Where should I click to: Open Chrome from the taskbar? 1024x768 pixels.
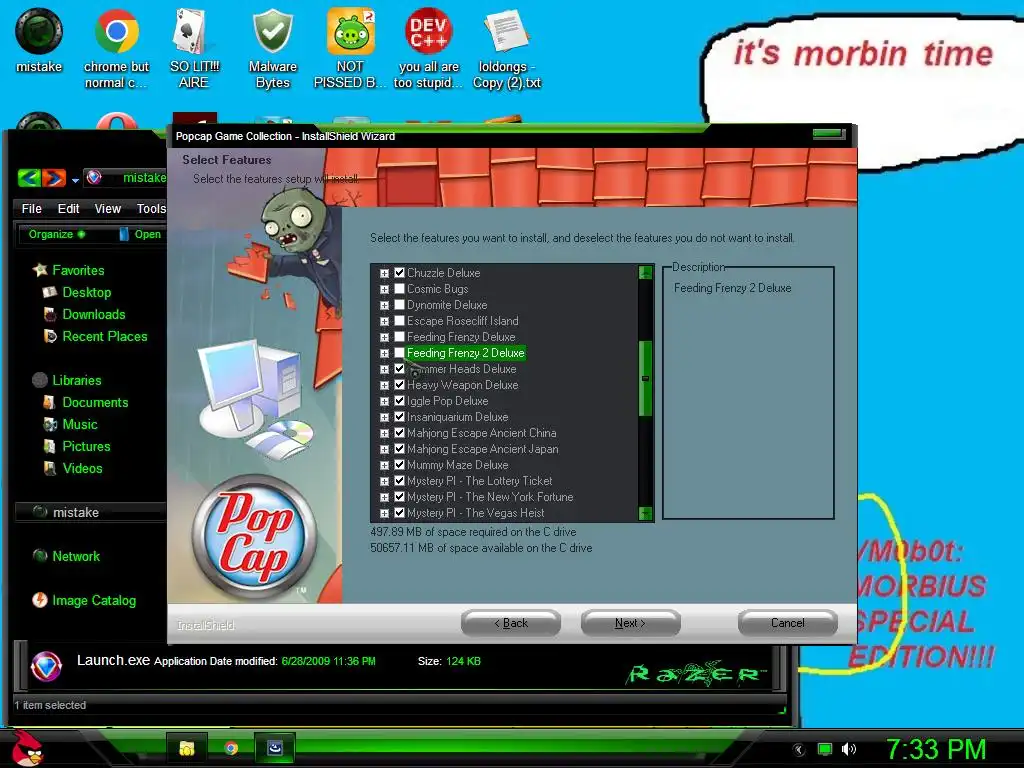click(231, 748)
